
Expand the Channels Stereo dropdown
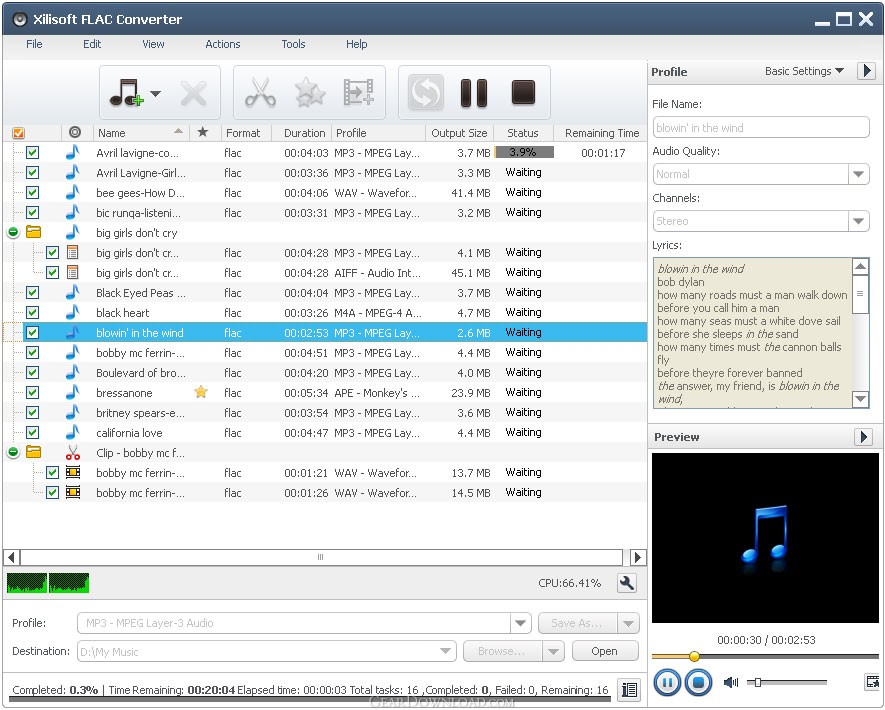click(858, 221)
